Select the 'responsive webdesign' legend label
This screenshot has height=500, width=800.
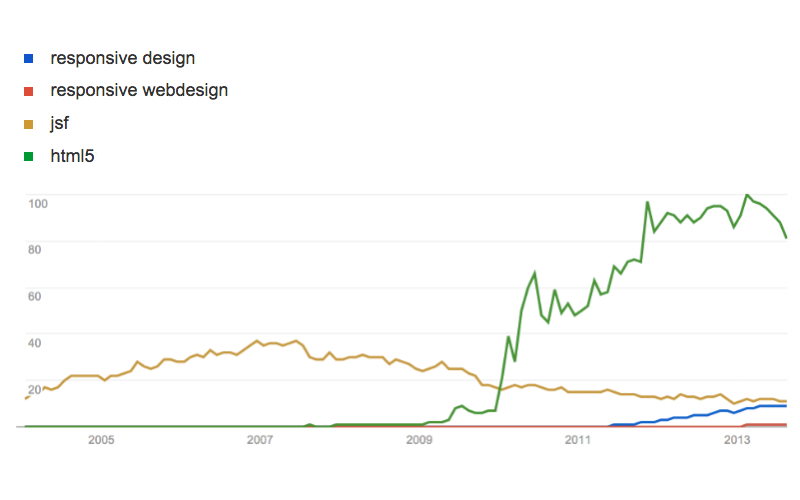[x=139, y=90]
